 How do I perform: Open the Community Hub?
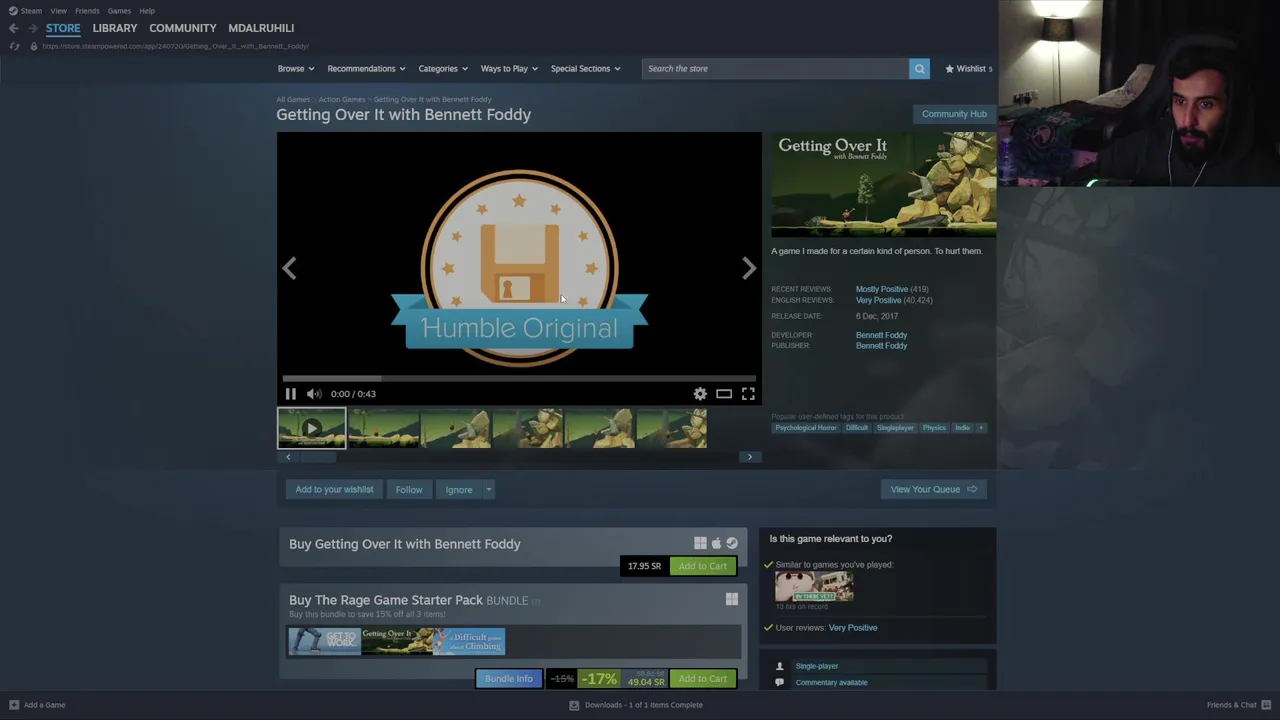954,114
